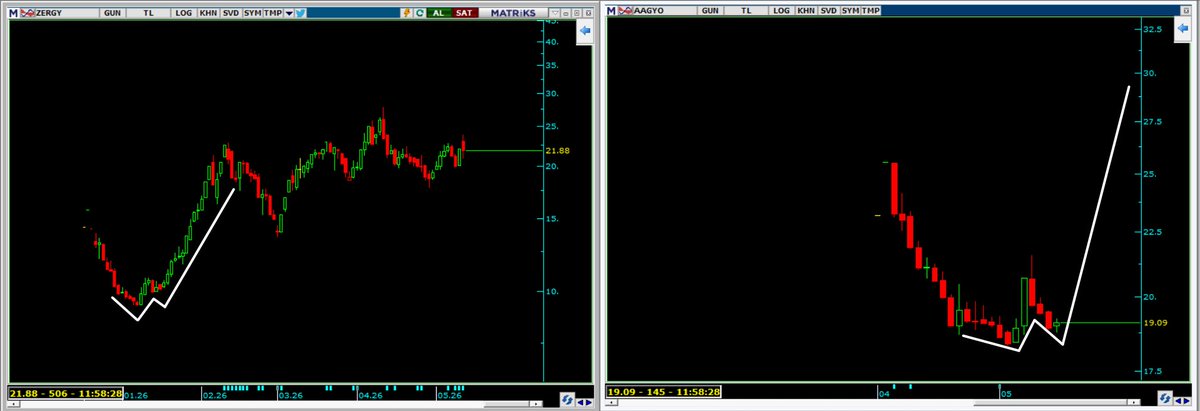Click the sync icon at ZERGY chart bottom
This screenshot has width=1200, height=411.
567,398
